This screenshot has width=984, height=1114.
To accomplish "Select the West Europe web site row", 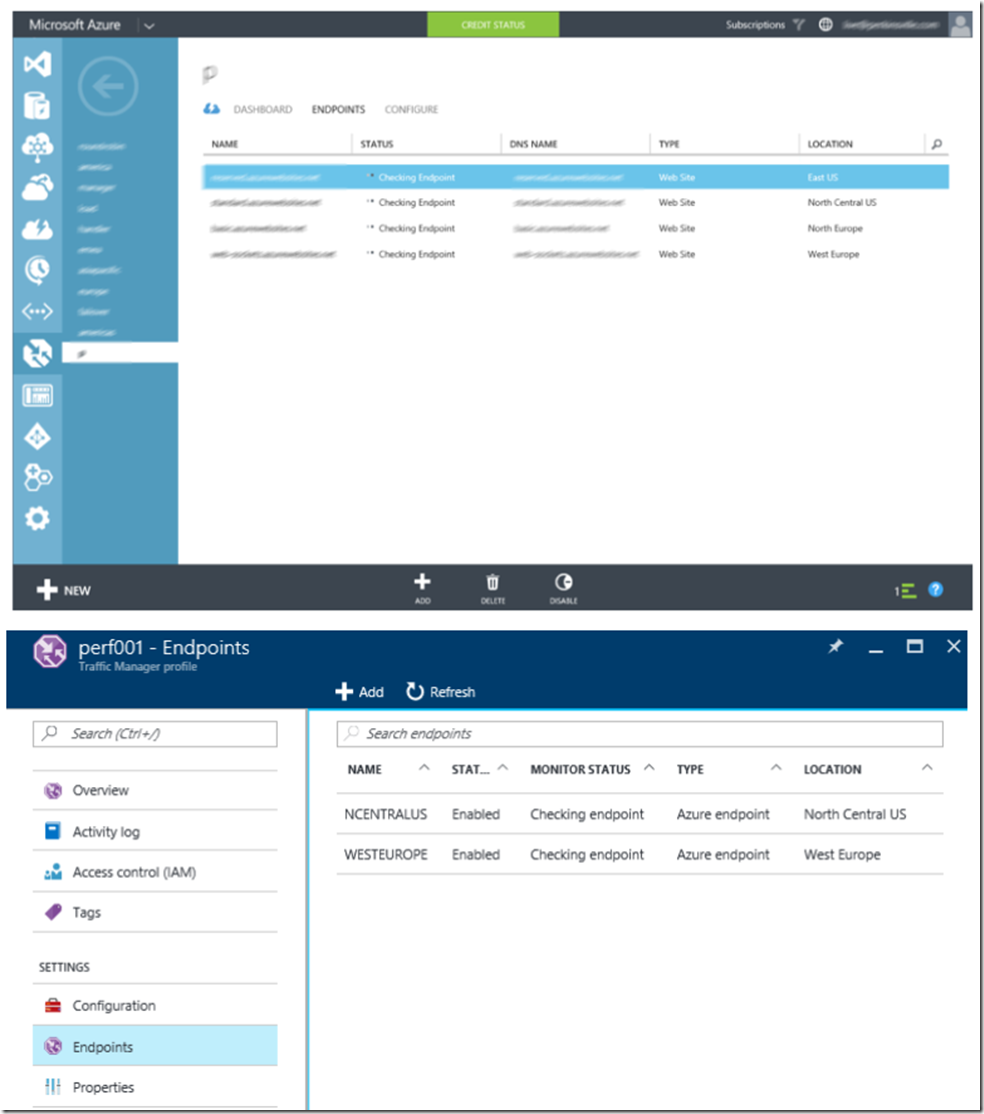I will pyautogui.click(x=575, y=254).
